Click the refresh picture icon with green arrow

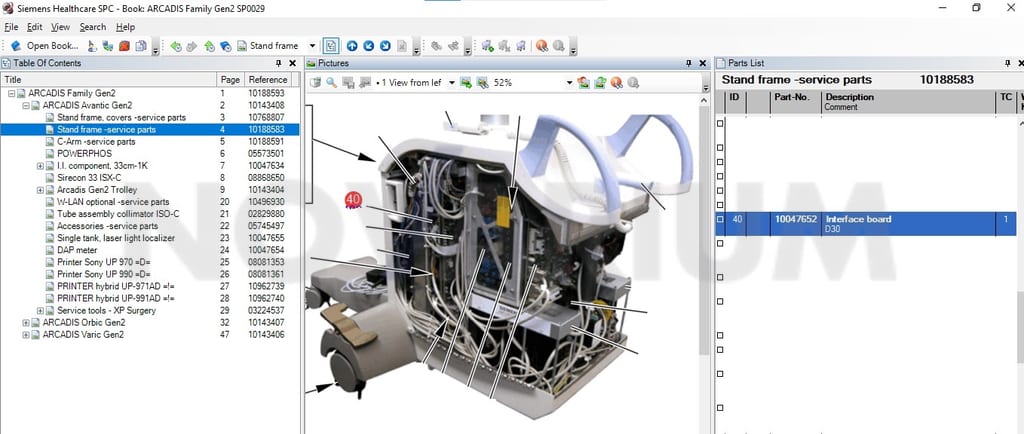600,83
